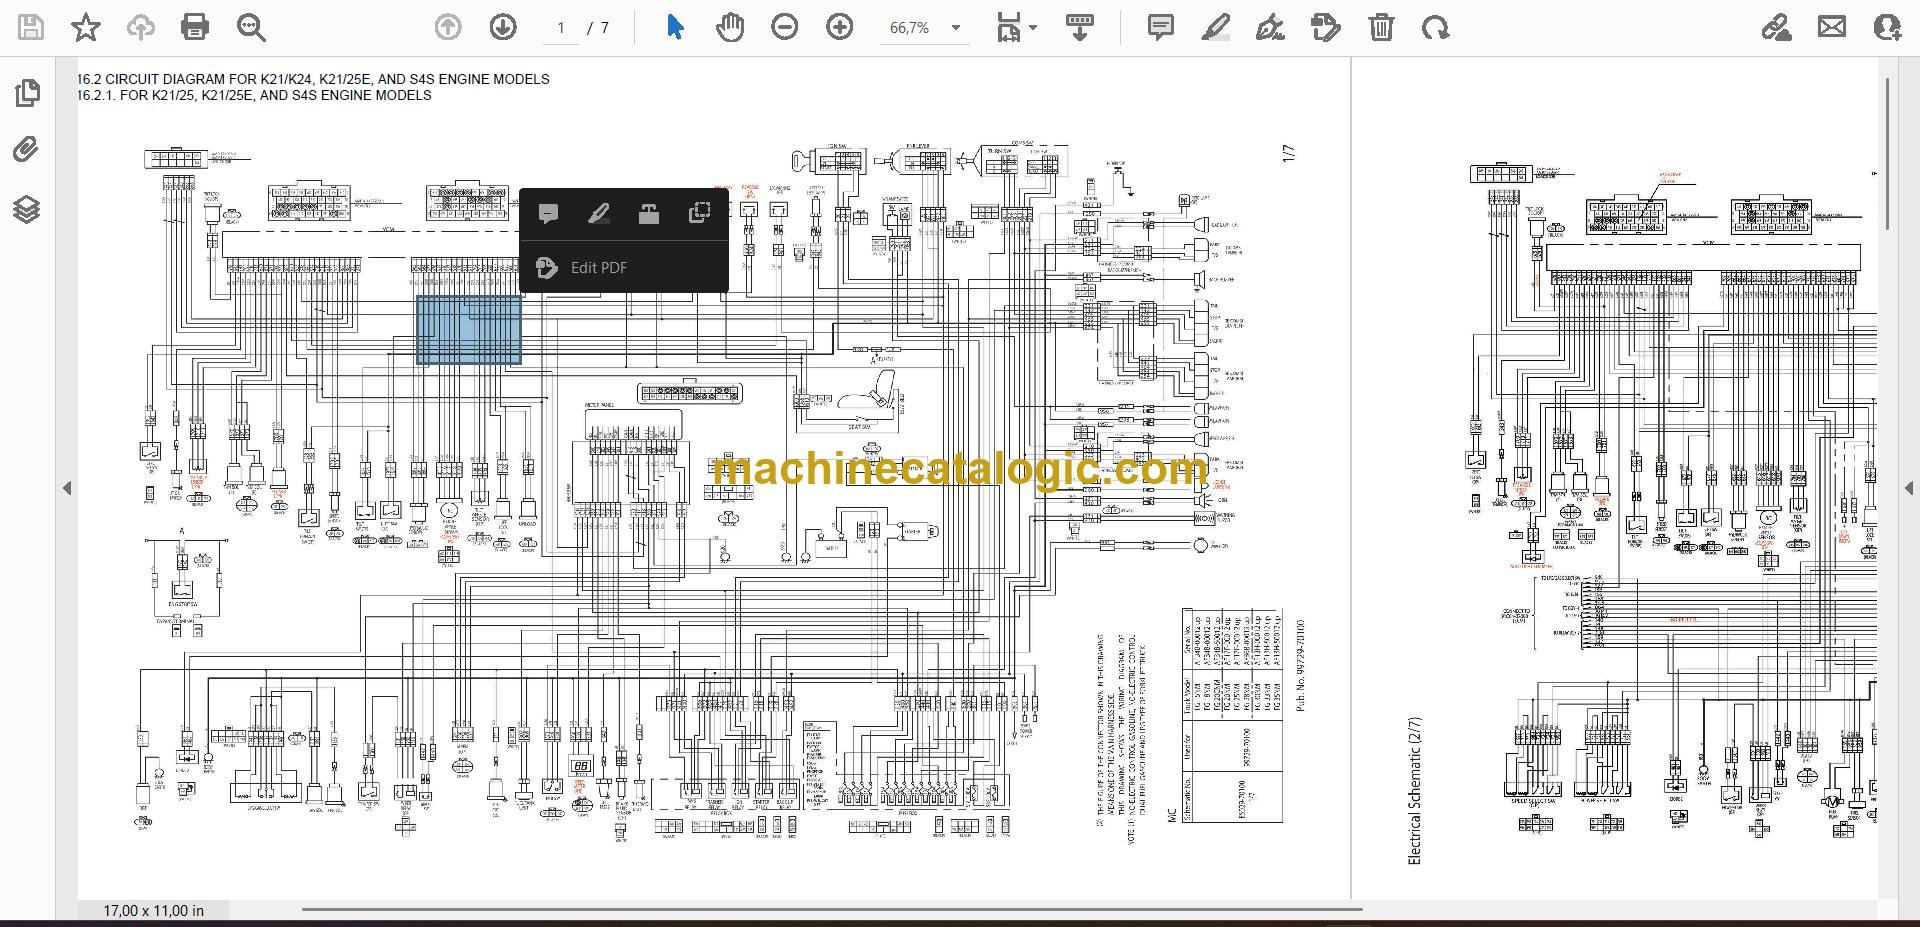Delete with the trash can icon
Screen dimensions: 1920x927
1381,27
